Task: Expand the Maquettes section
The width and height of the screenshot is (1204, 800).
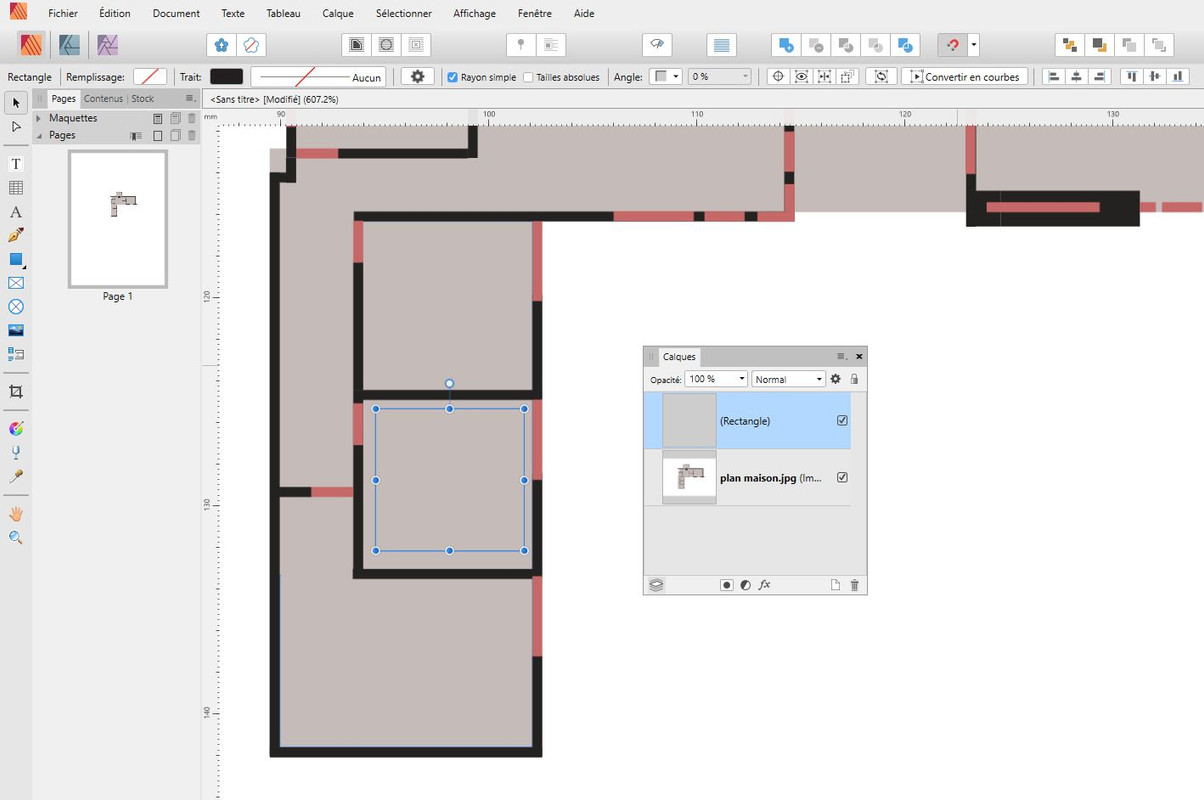Action: [39, 118]
